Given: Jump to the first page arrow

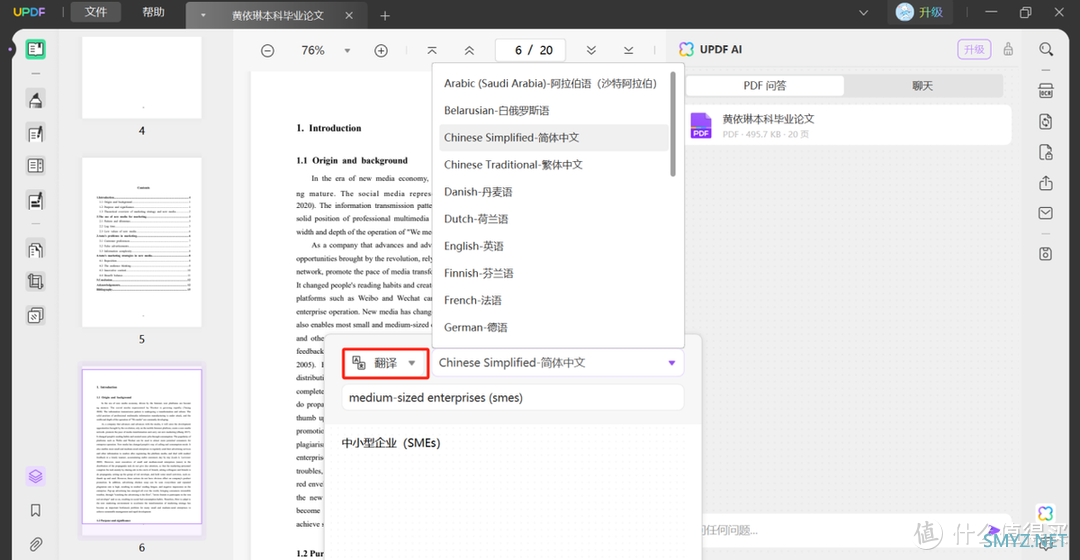Looking at the screenshot, I should [x=432, y=50].
